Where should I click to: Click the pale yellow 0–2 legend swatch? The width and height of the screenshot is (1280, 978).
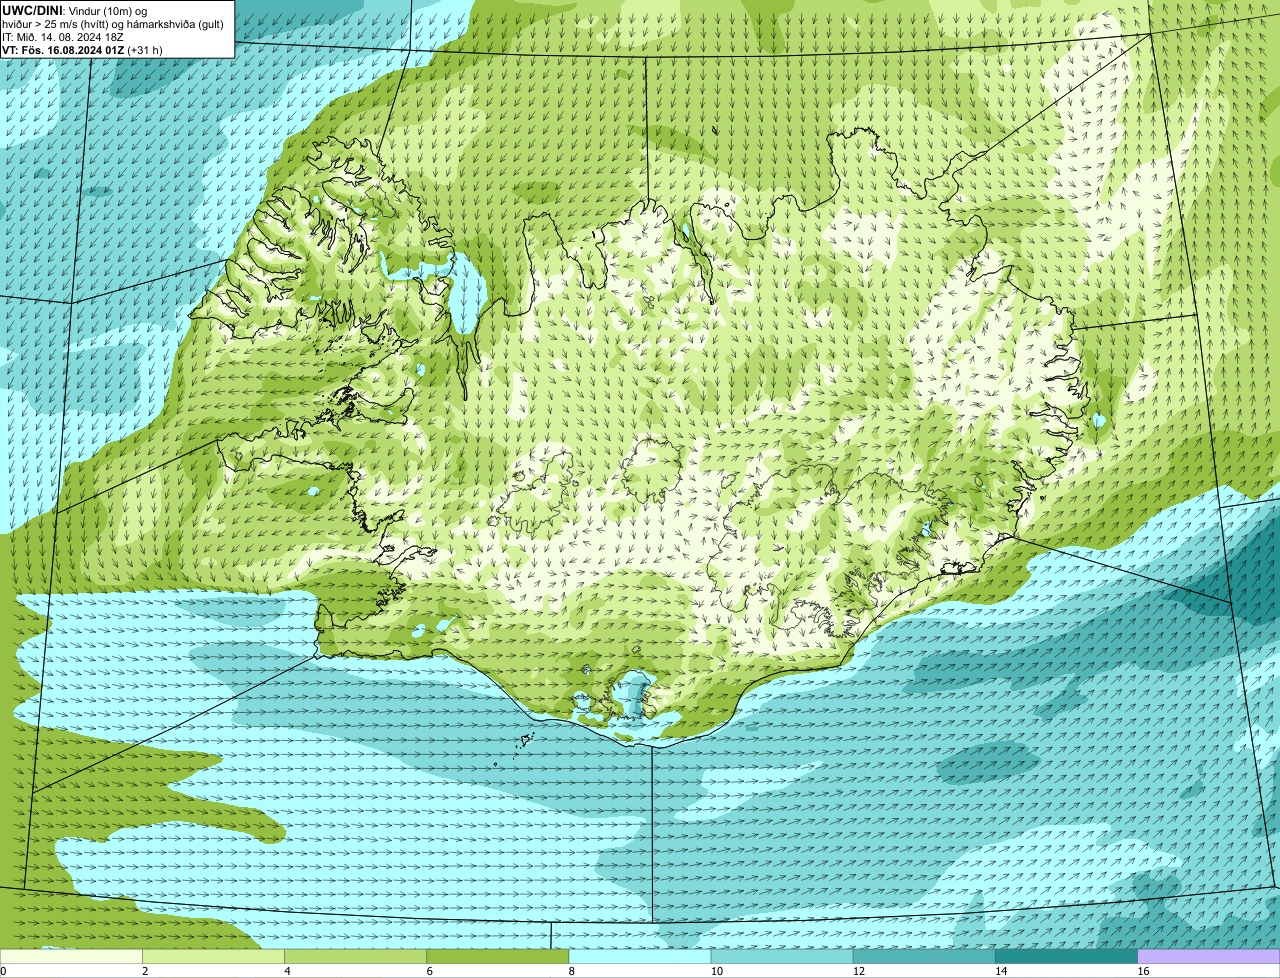71,956
